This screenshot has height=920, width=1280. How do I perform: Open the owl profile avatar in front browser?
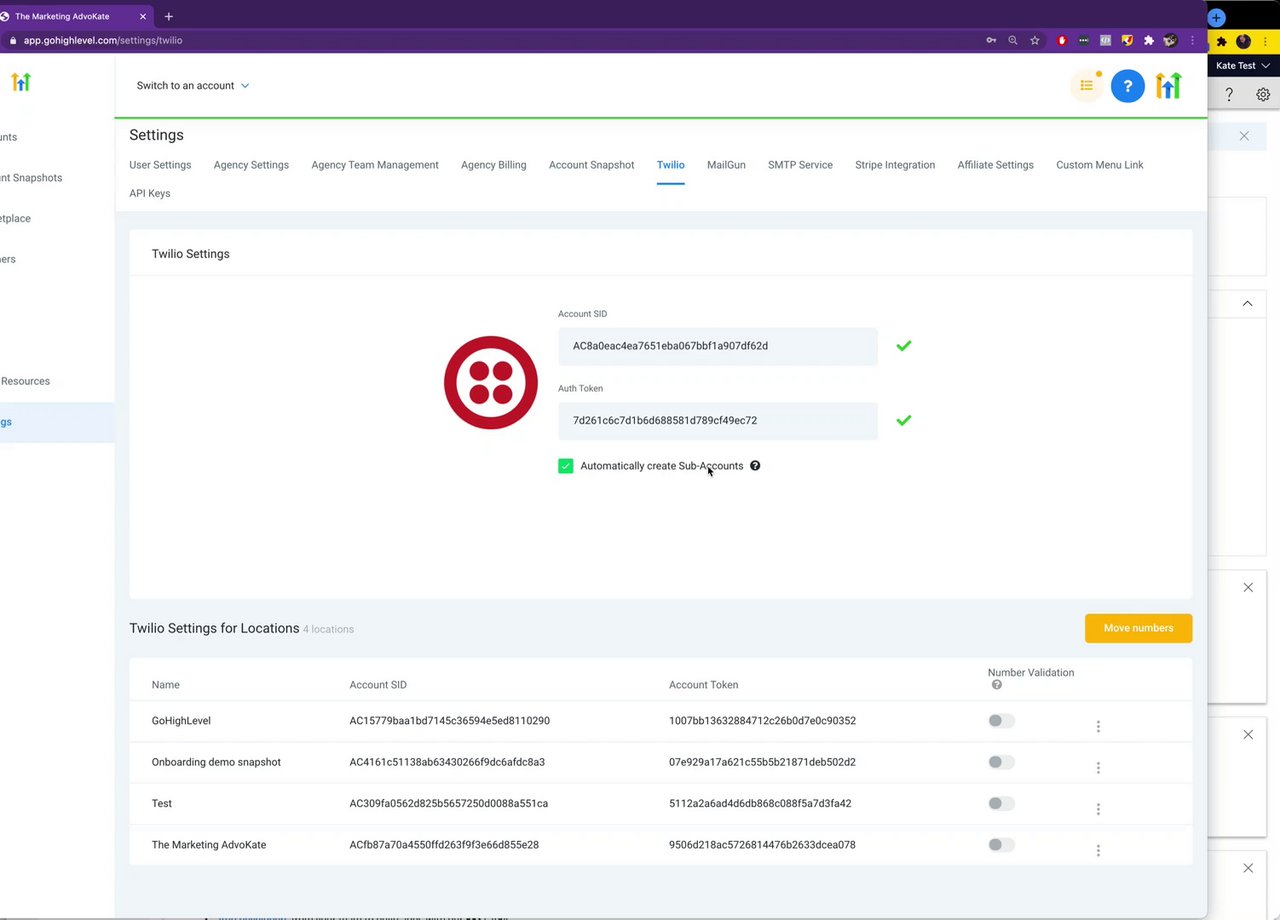pos(1170,41)
